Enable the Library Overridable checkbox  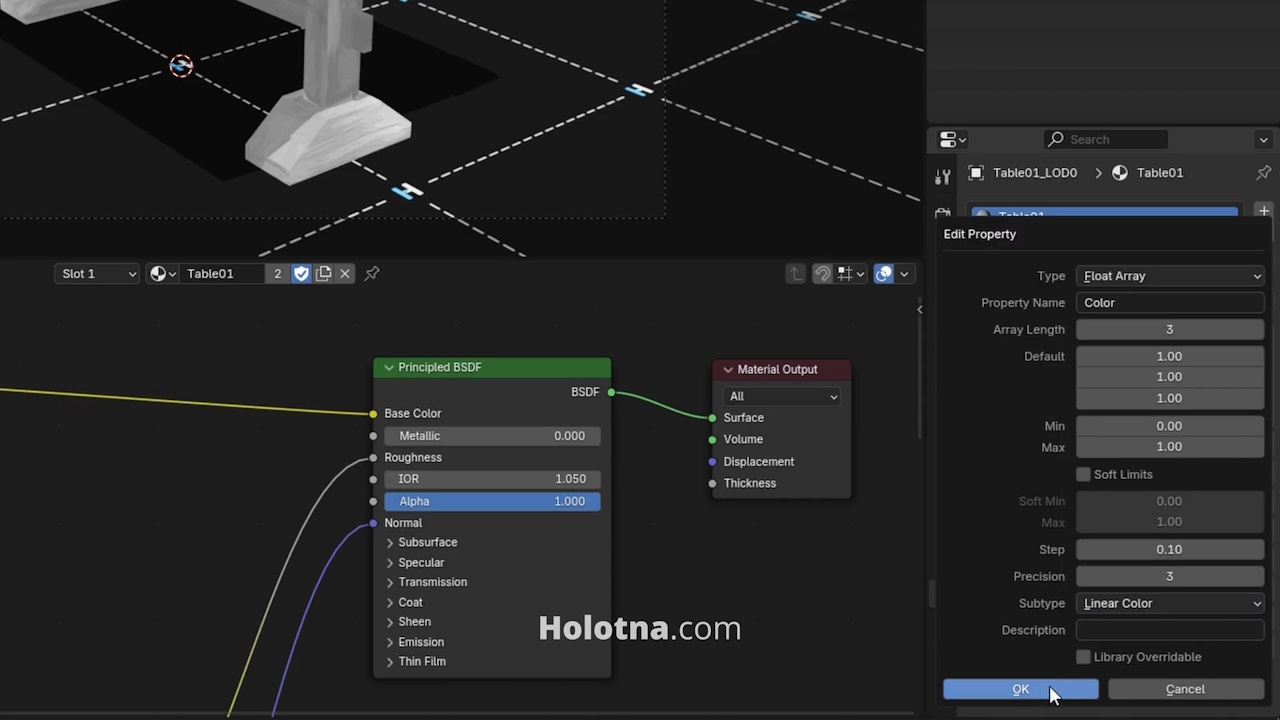coord(1083,657)
